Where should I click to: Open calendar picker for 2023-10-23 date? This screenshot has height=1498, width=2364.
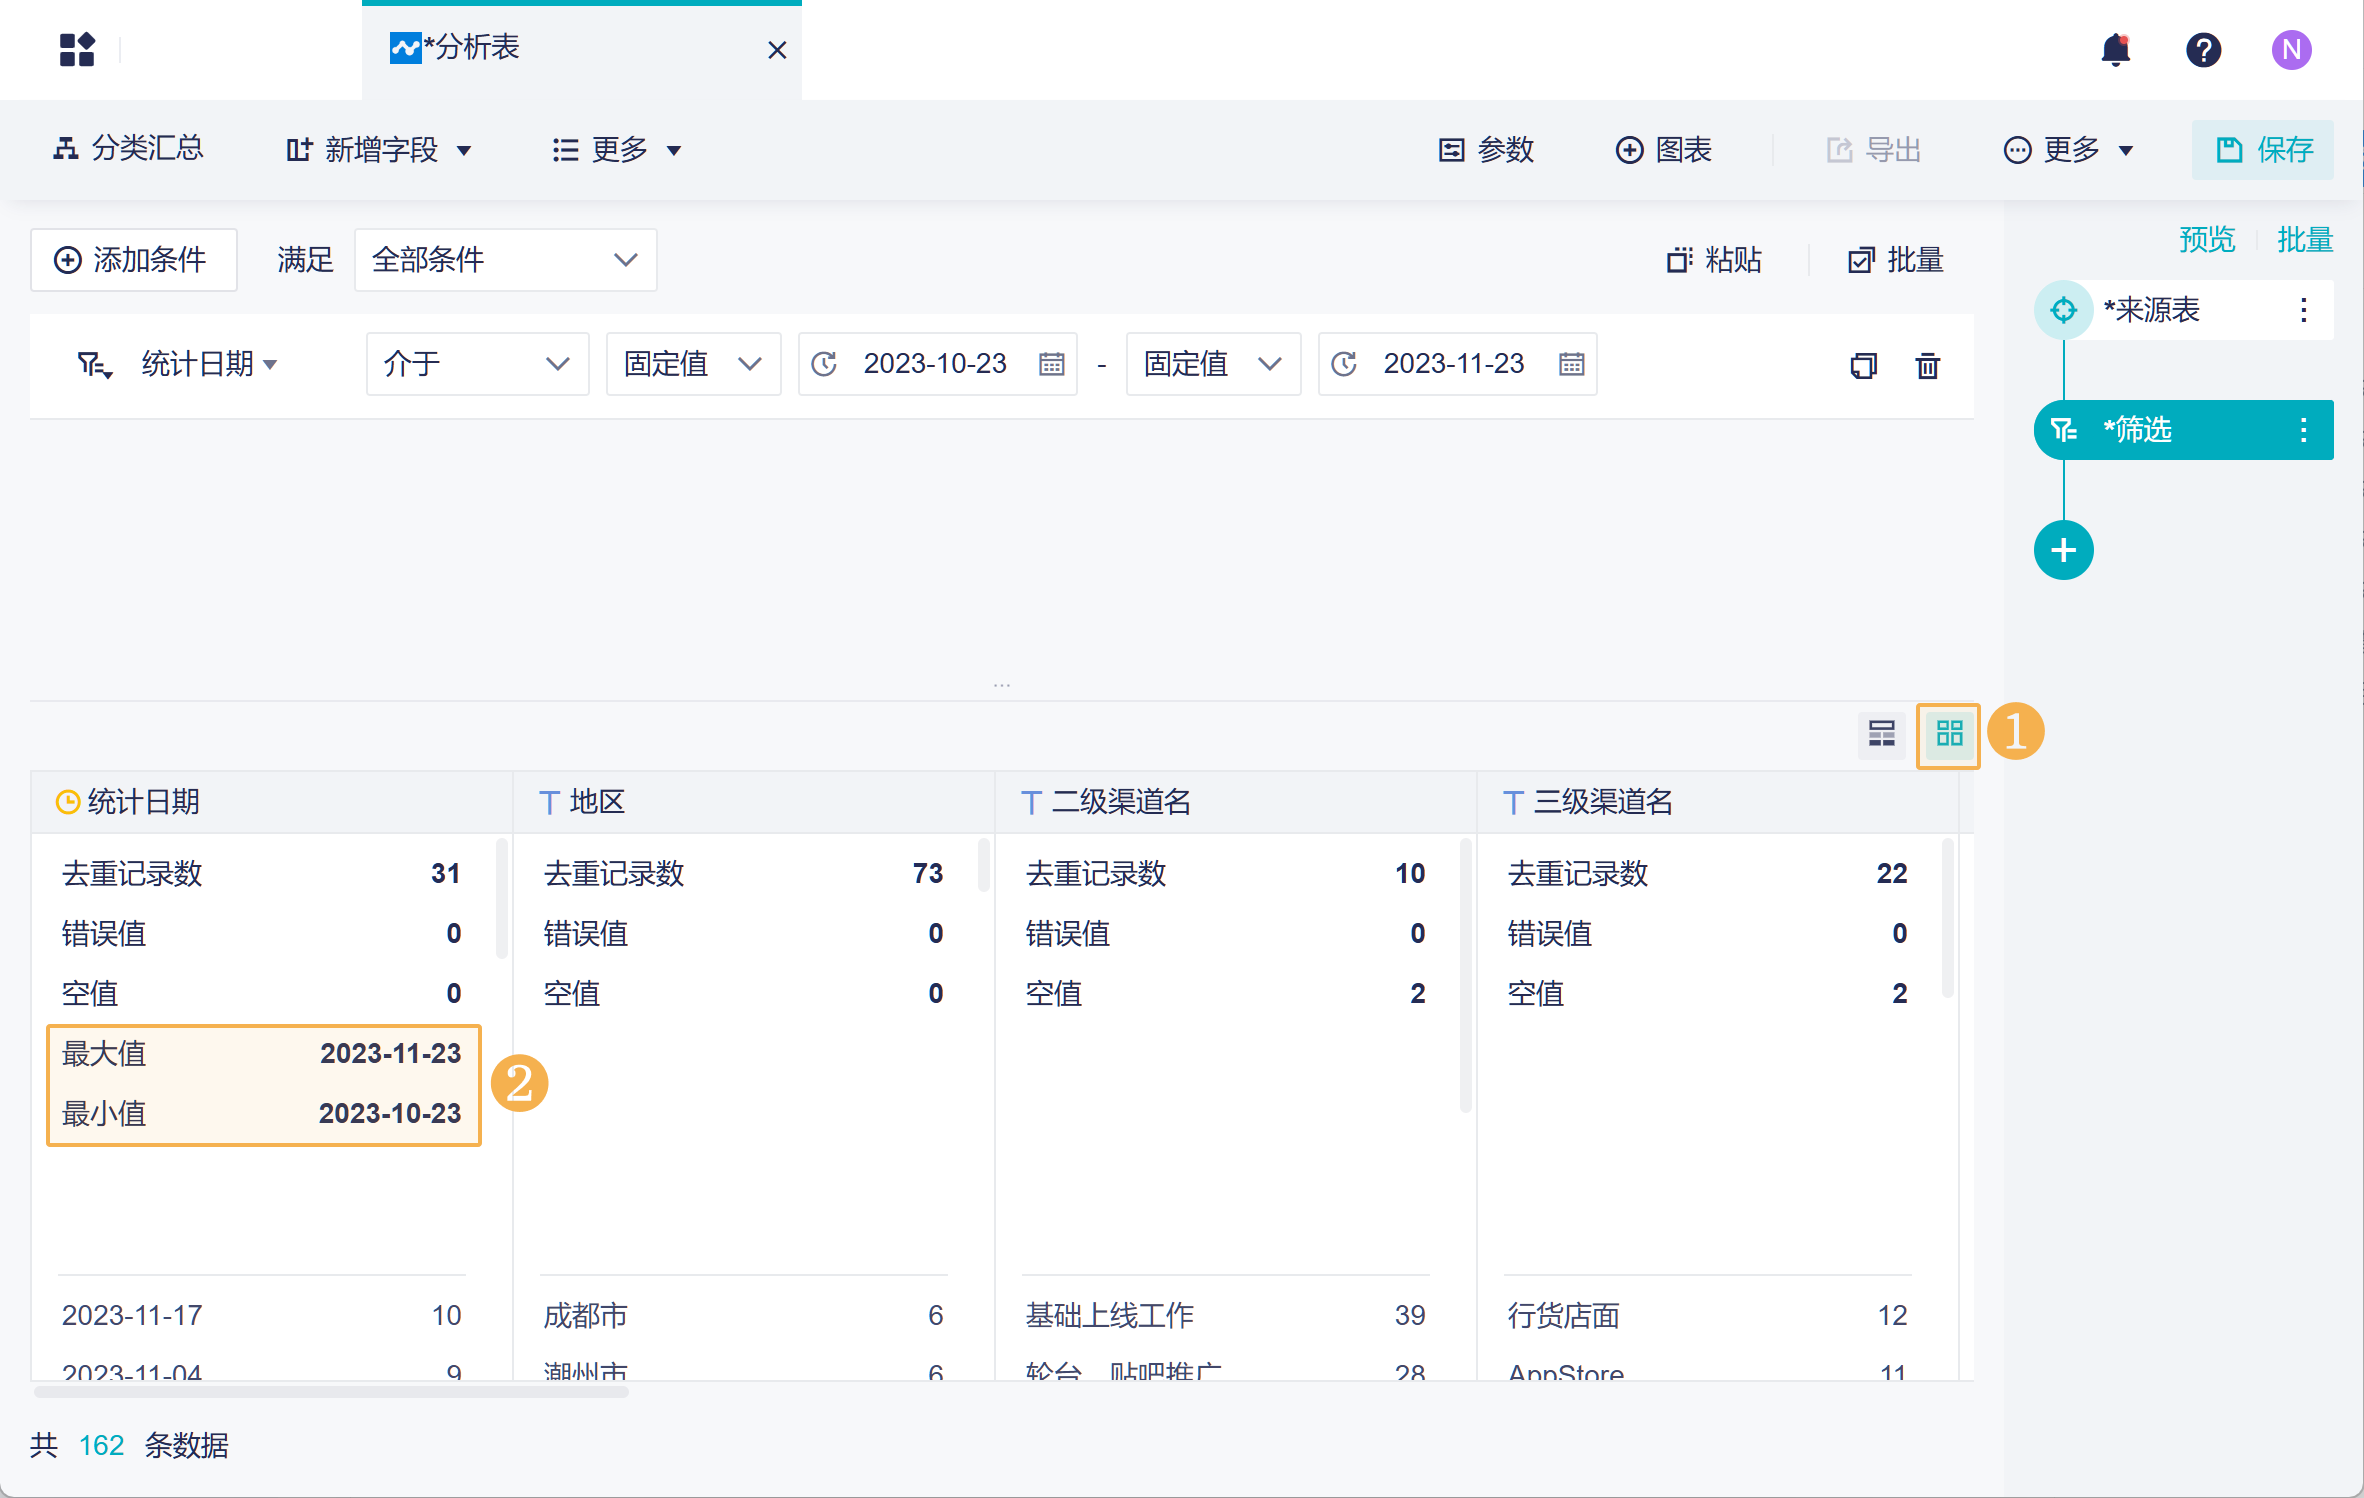(x=1051, y=364)
